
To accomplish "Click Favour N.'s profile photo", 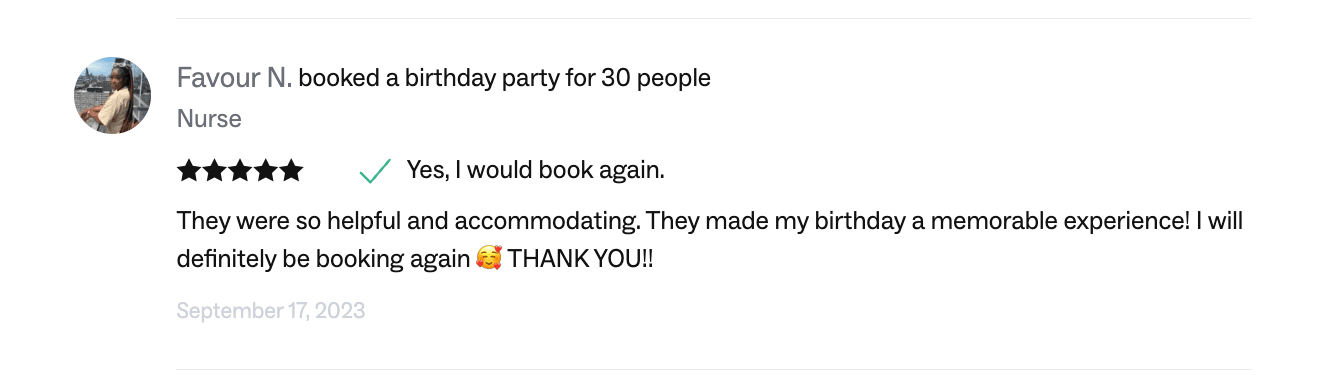I will pyautogui.click(x=113, y=96).
